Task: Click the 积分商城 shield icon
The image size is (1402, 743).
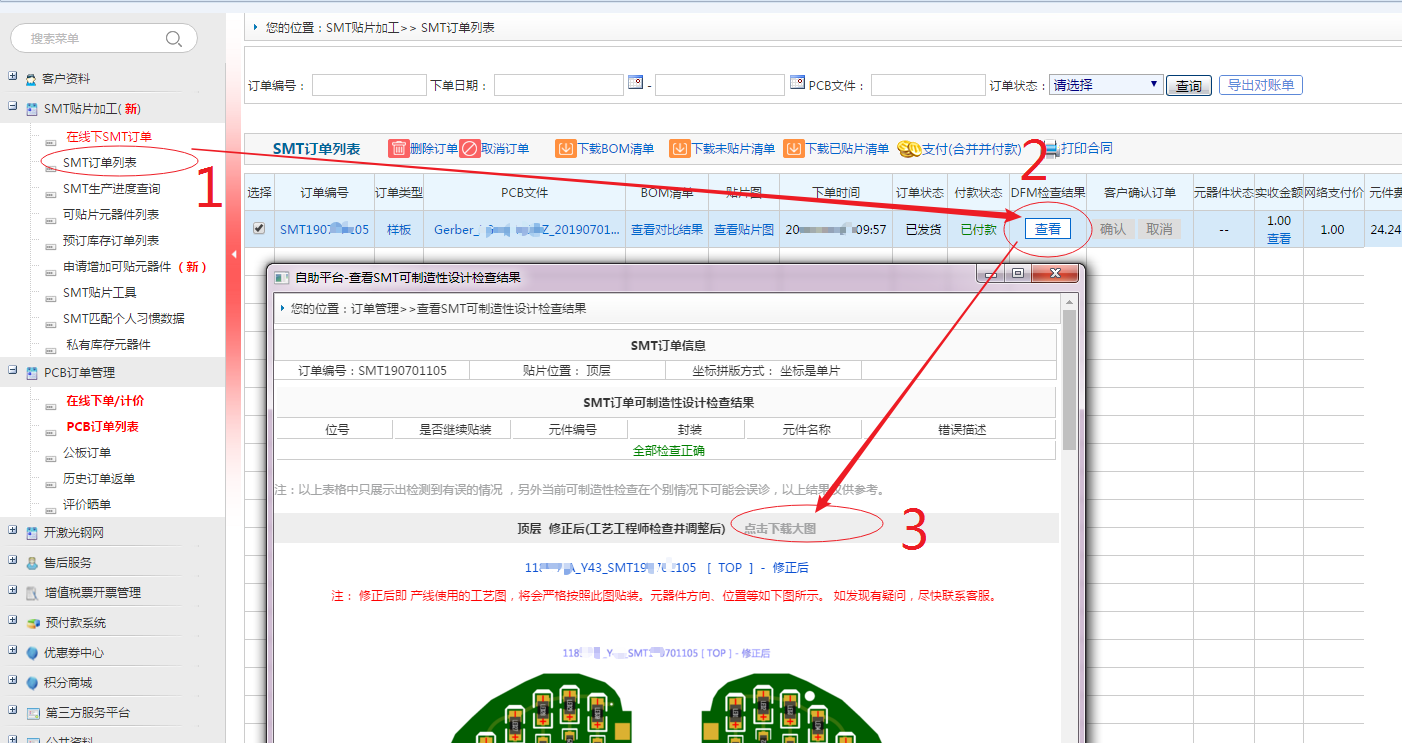Action: pos(32,683)
